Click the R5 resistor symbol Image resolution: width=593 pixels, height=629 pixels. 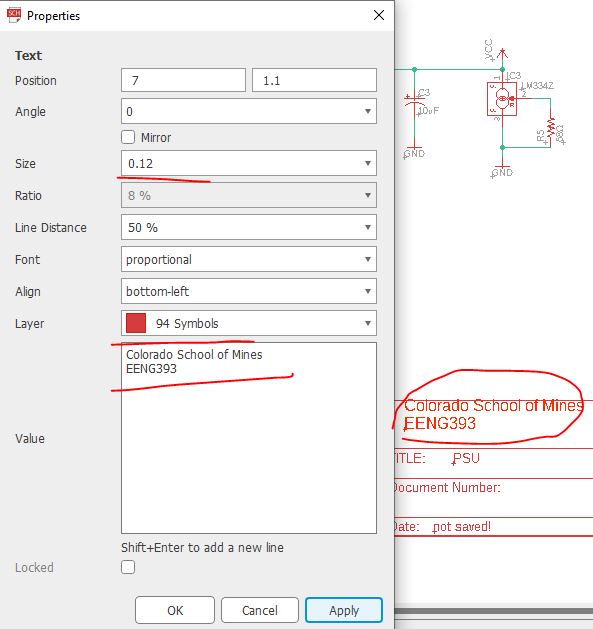coord(551,130)
